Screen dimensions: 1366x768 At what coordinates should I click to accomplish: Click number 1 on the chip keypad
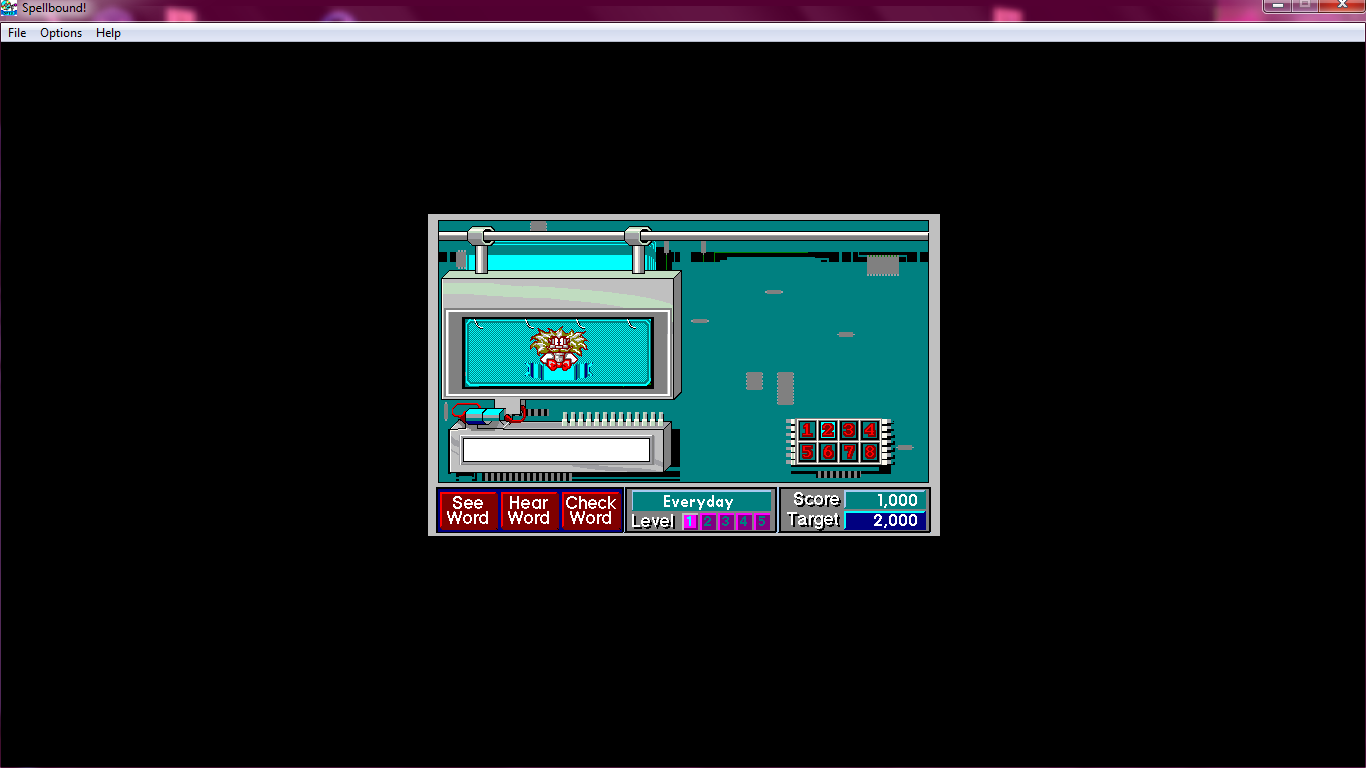click(807, 431)
